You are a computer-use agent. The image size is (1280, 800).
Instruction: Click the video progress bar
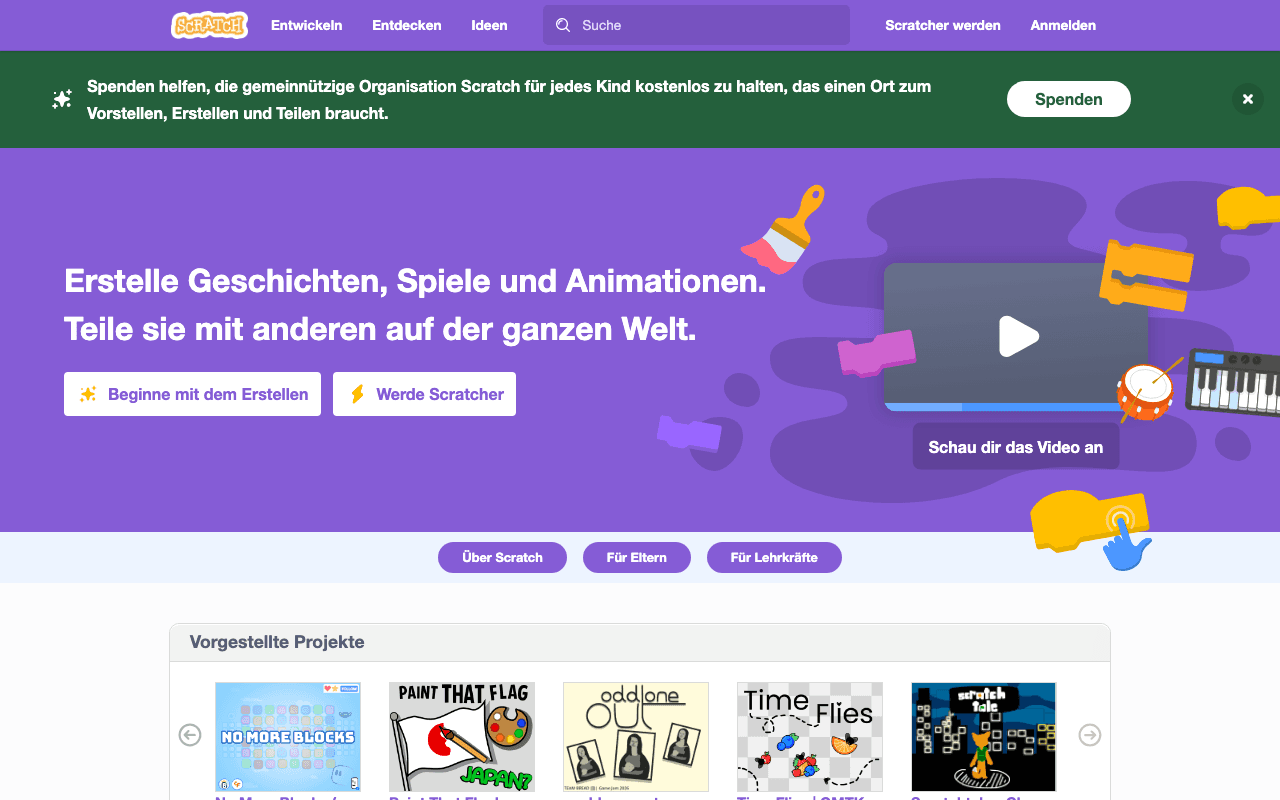click(1003, 407)
